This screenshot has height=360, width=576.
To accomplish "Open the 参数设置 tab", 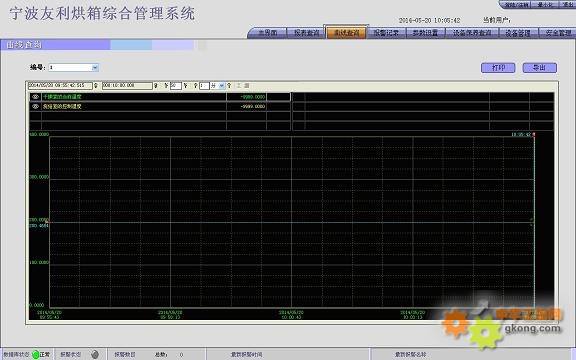I will coord(425,33).
